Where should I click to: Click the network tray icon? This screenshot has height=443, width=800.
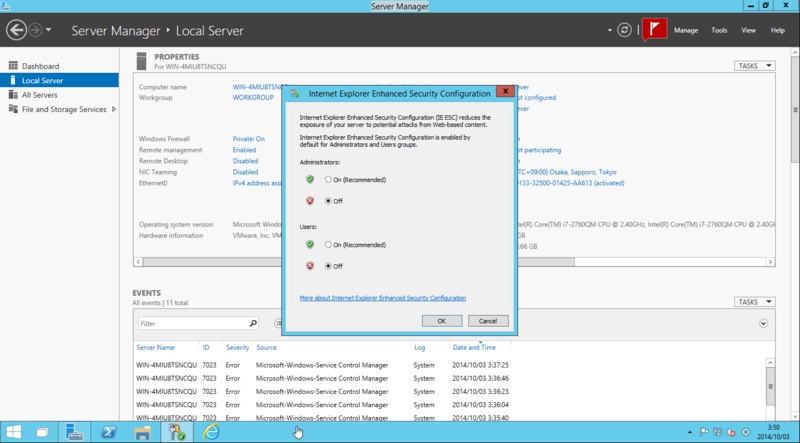click(718, 432)
